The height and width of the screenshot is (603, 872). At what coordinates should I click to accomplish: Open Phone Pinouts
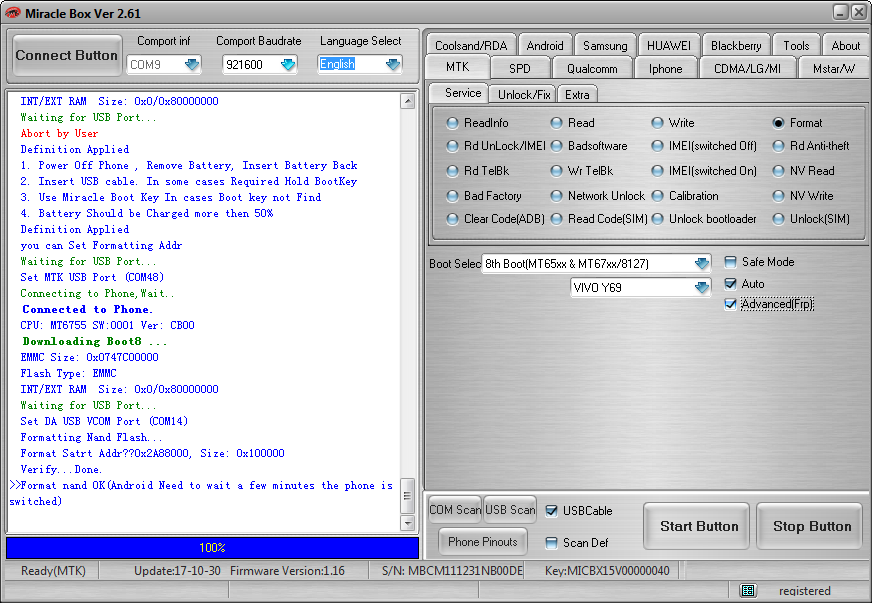pyautogui.click(x=483, y=542)
